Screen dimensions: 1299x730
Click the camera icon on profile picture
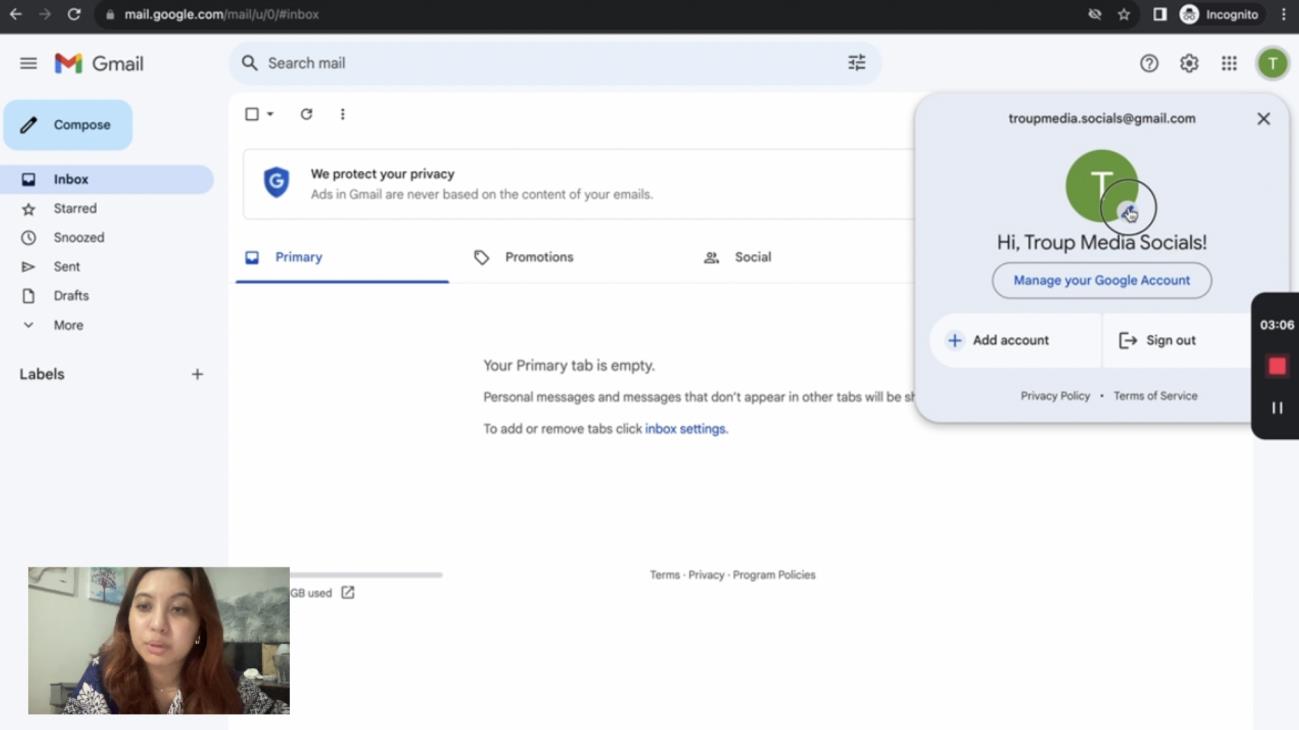1128,212
